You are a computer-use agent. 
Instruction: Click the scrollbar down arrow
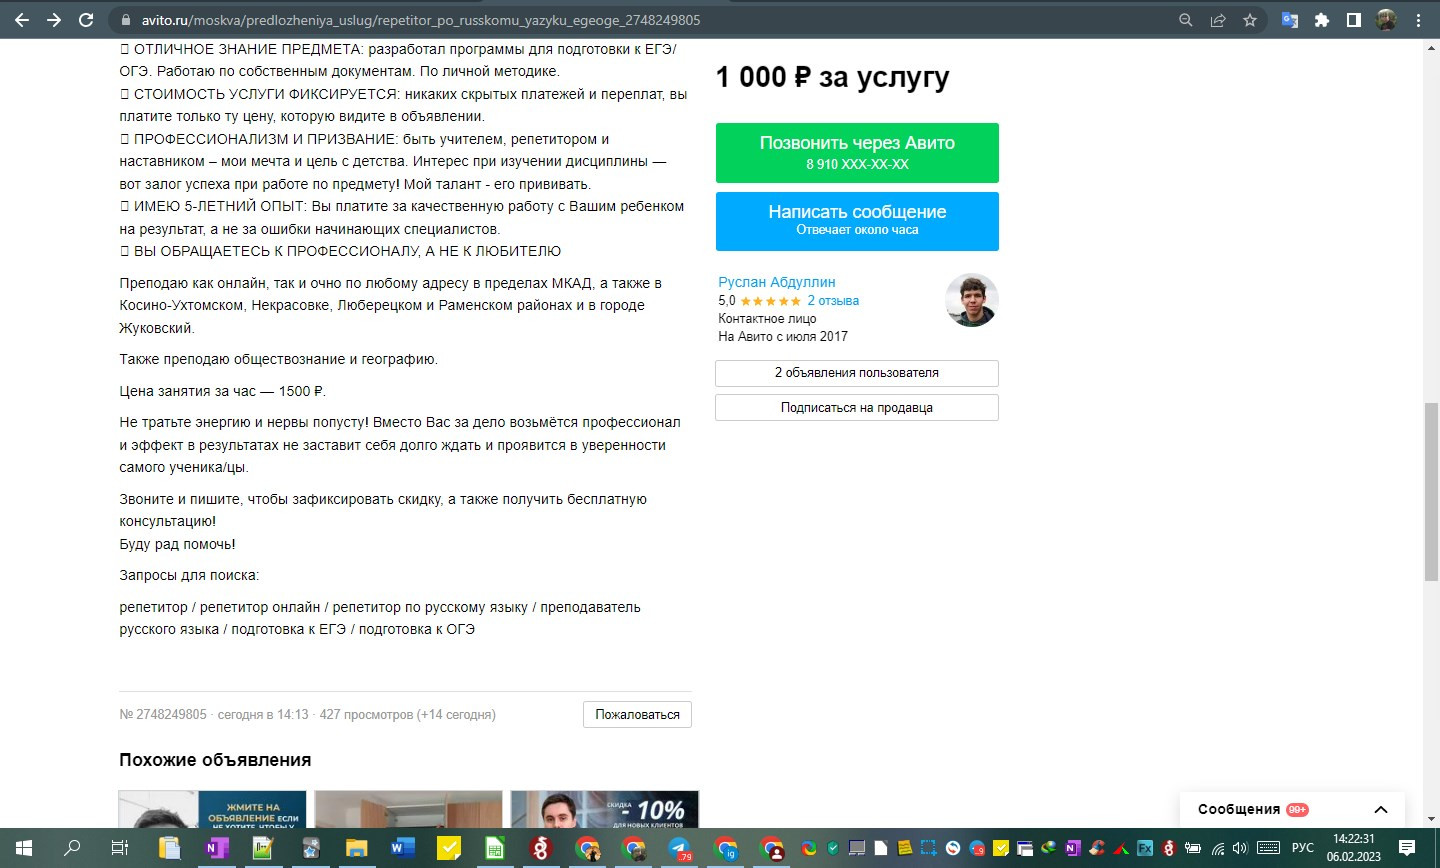(x=1431, y=819)
